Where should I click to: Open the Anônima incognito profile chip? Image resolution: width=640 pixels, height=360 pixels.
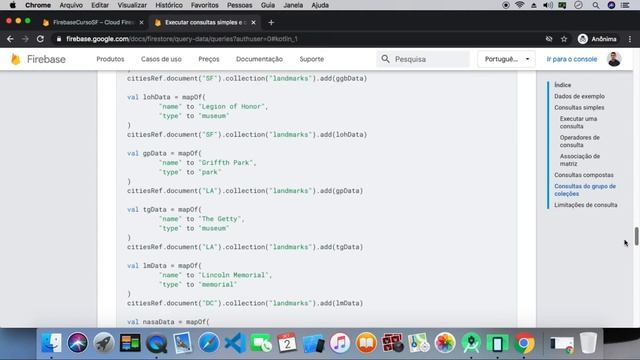(597, 39)
